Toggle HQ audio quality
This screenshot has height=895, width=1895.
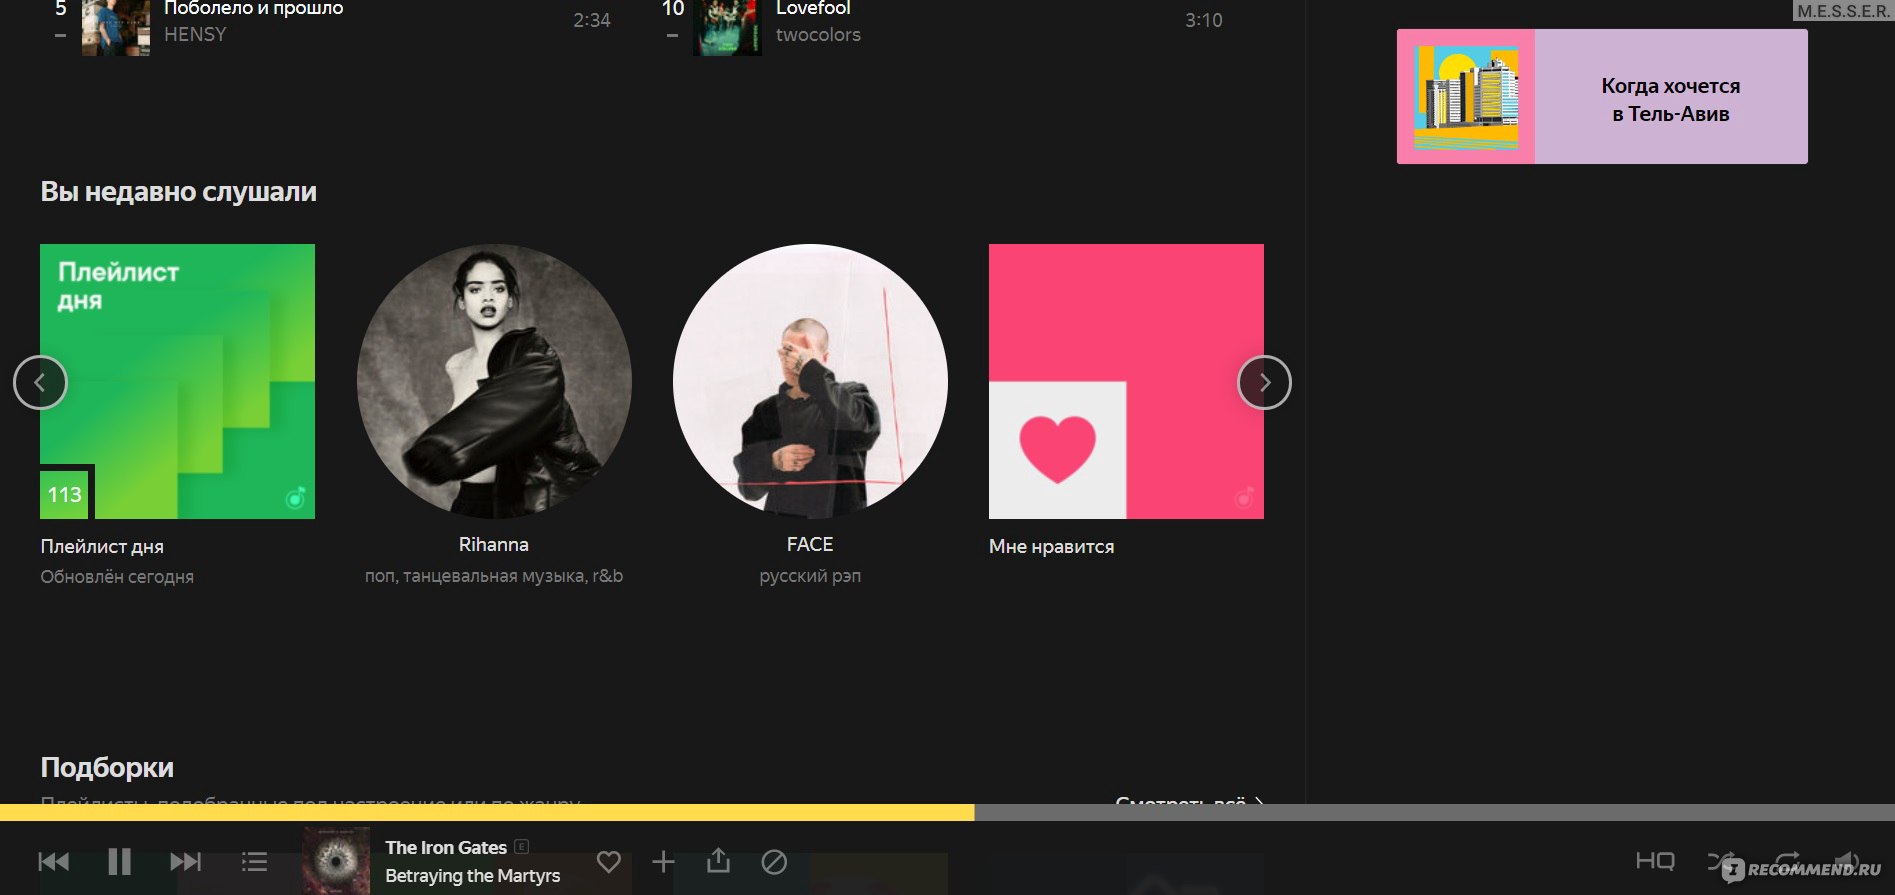(1655, 860)
